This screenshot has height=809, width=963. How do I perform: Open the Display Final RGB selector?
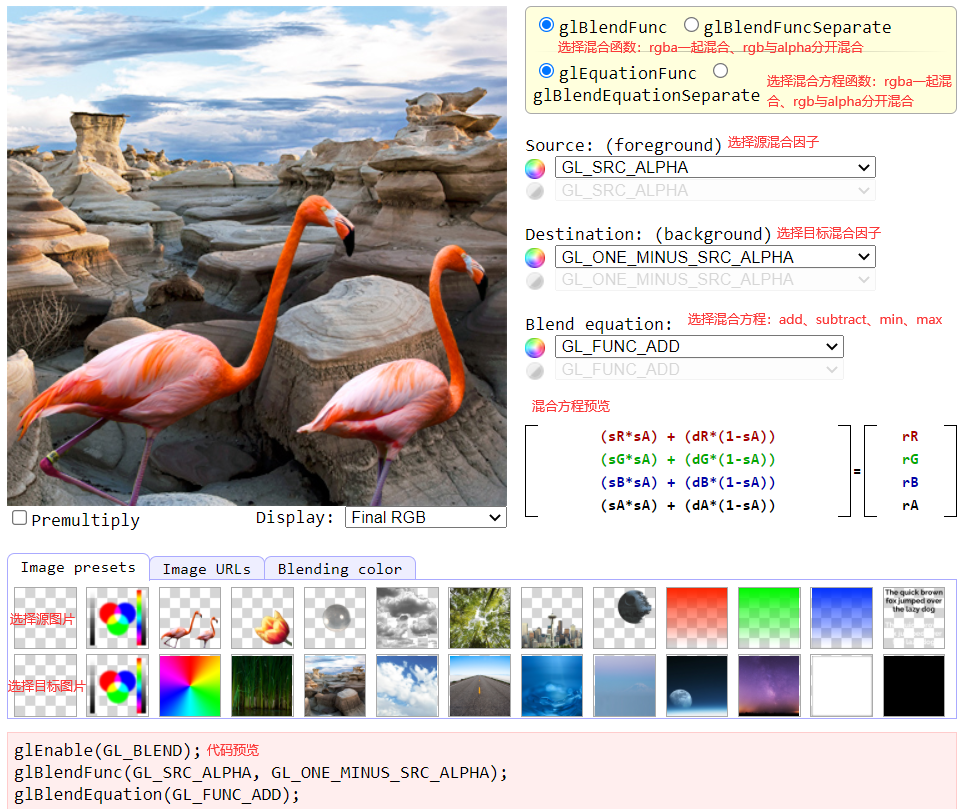(x=425, y=517)
